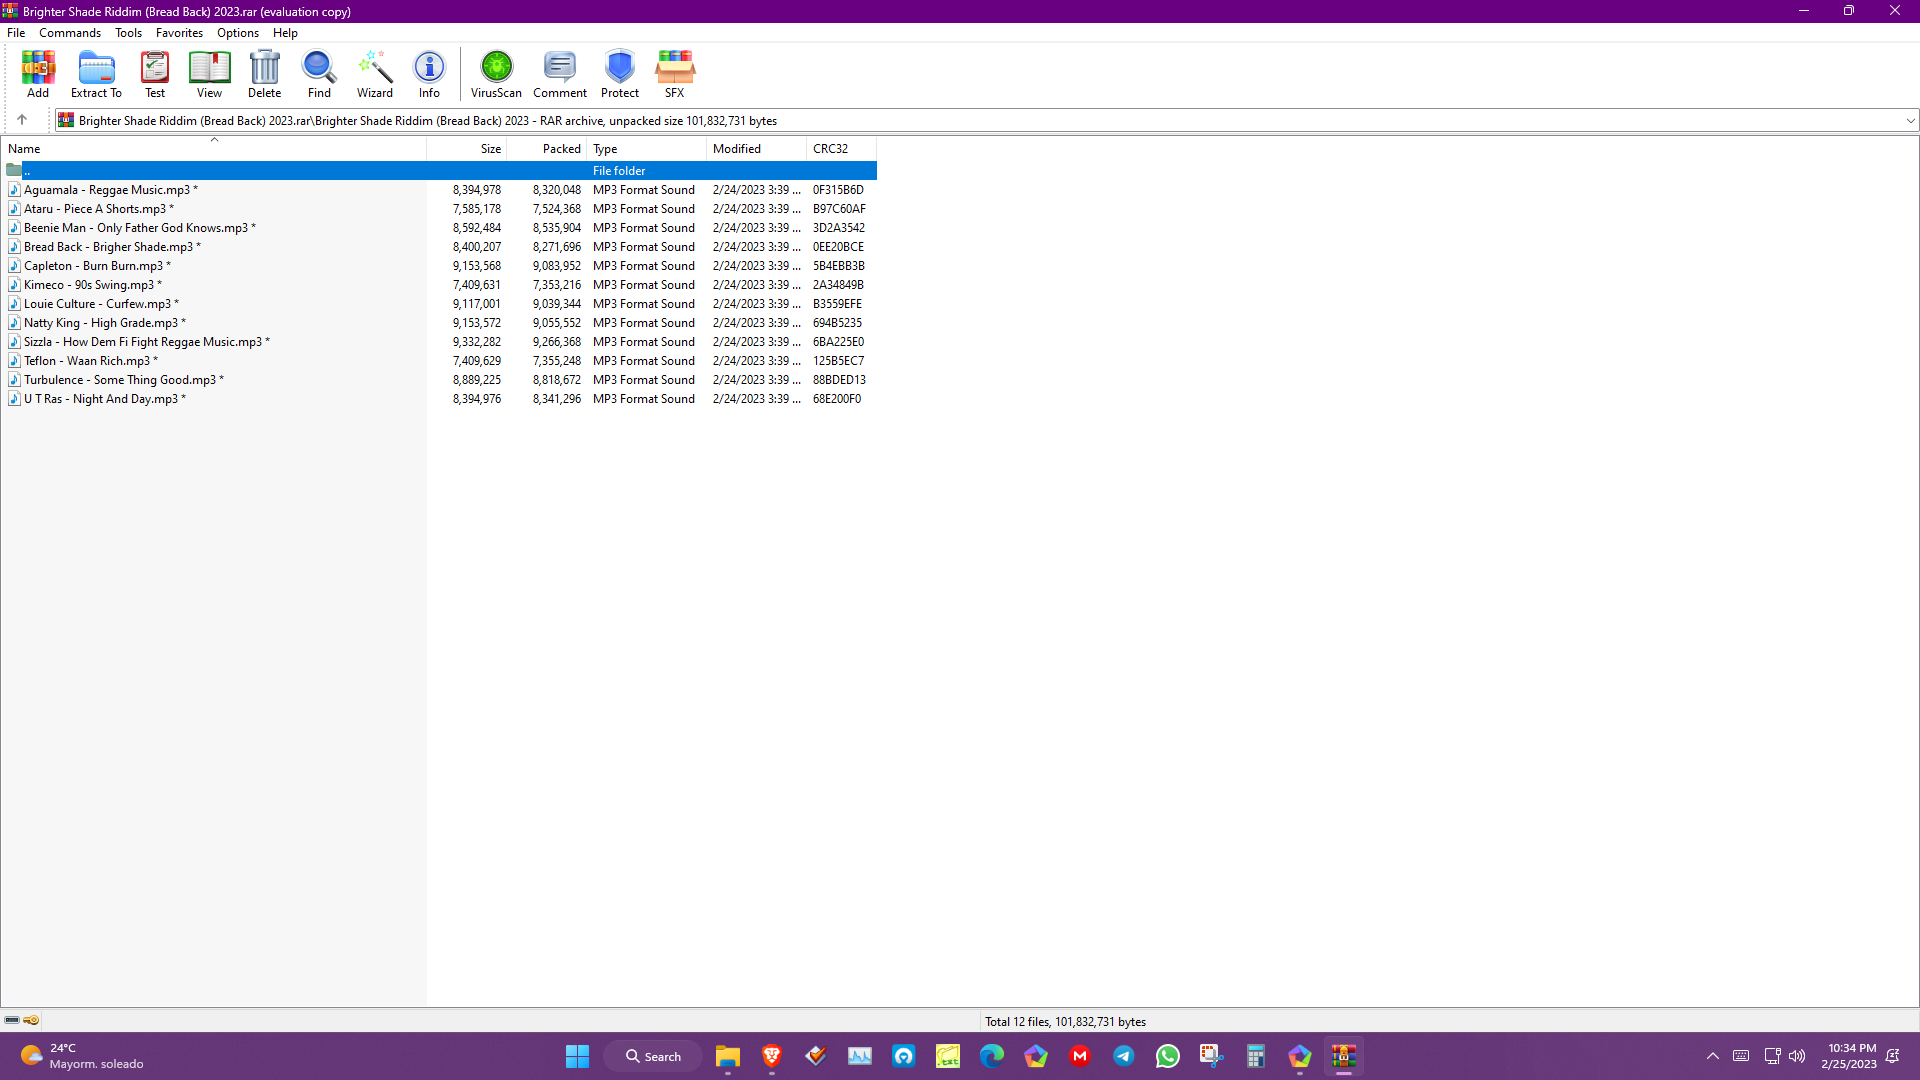Image resolution: width=1920 pixels, height=1080 pixels.
Task: Open Microsoft Edge from taskbar
Action: click(991, 1056)
